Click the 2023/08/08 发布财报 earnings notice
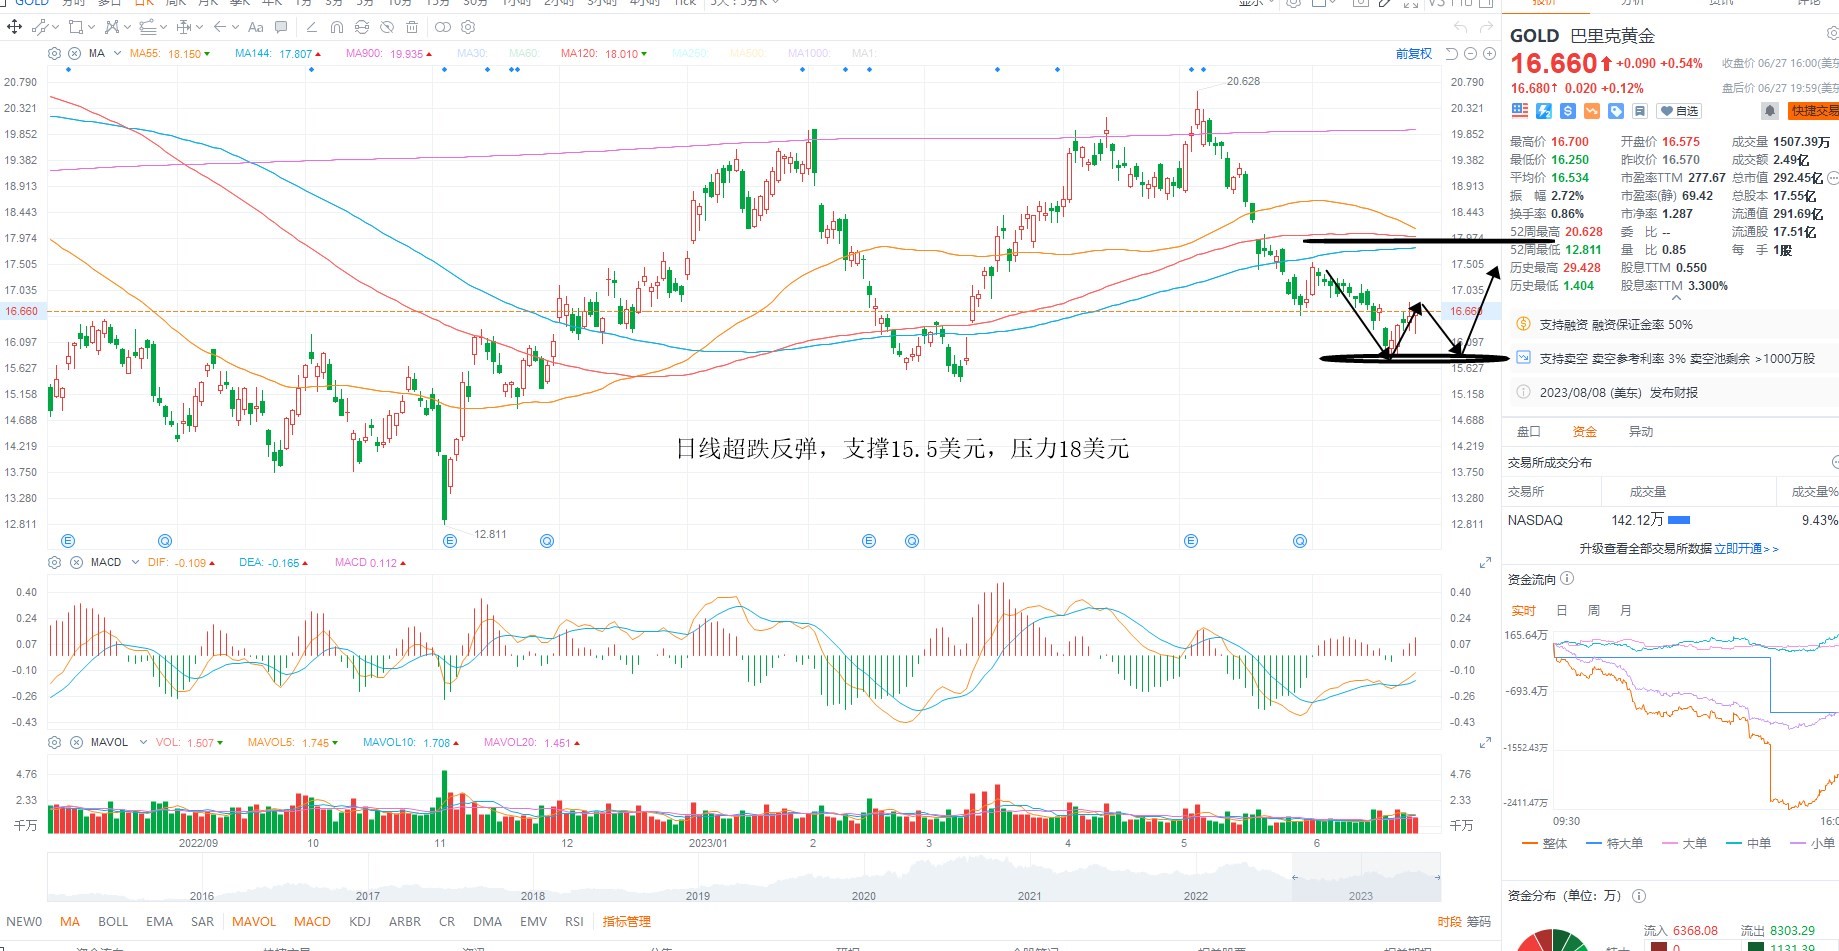 click(x=1618, y=393)
